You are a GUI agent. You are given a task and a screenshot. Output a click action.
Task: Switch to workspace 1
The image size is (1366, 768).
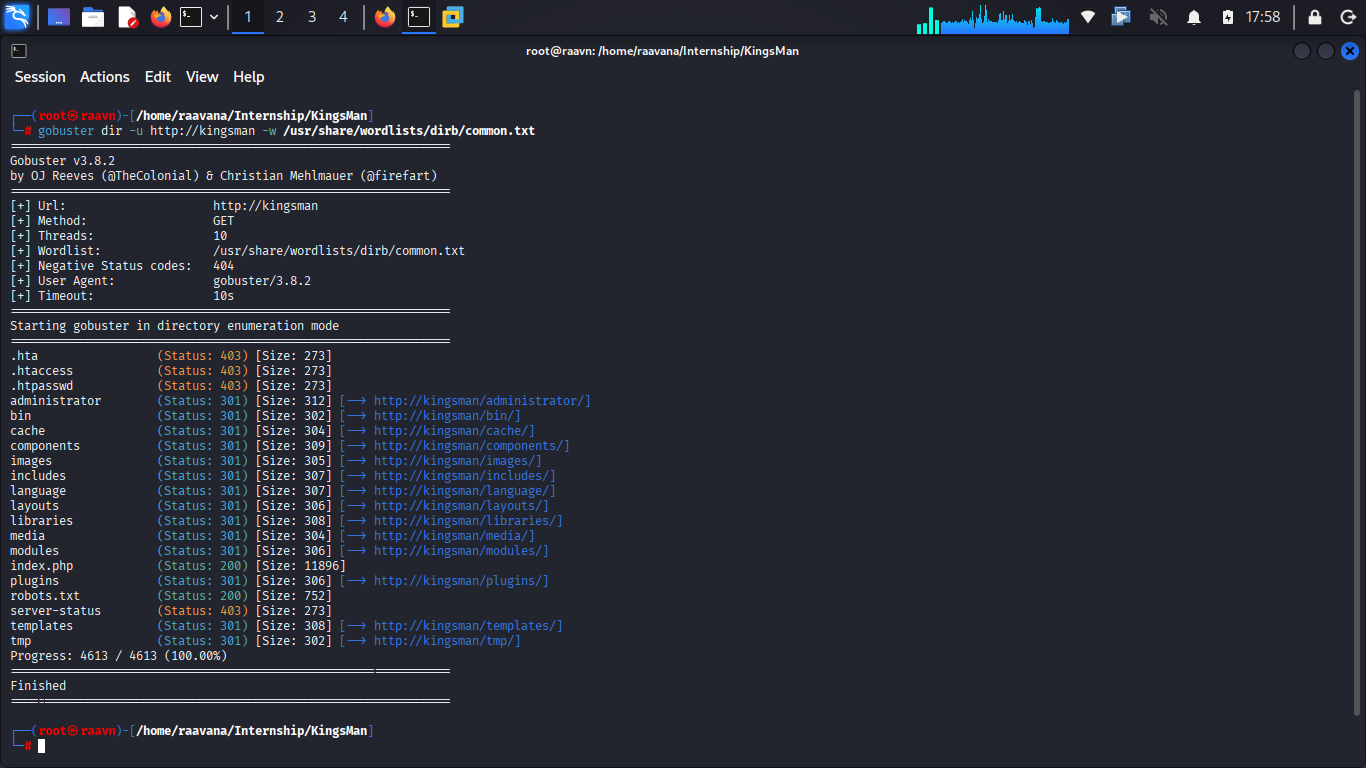[x=248, y=17]
